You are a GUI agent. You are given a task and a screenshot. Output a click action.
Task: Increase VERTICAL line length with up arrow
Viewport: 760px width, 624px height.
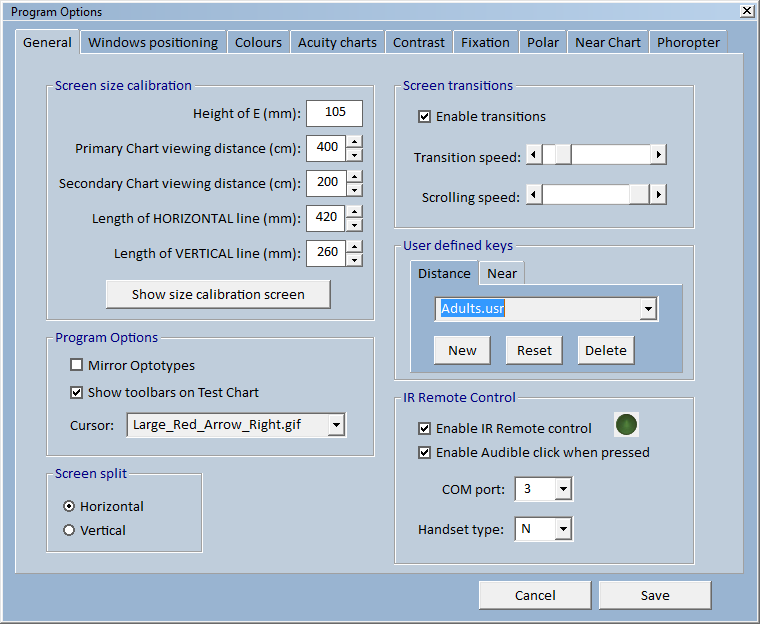355,247
